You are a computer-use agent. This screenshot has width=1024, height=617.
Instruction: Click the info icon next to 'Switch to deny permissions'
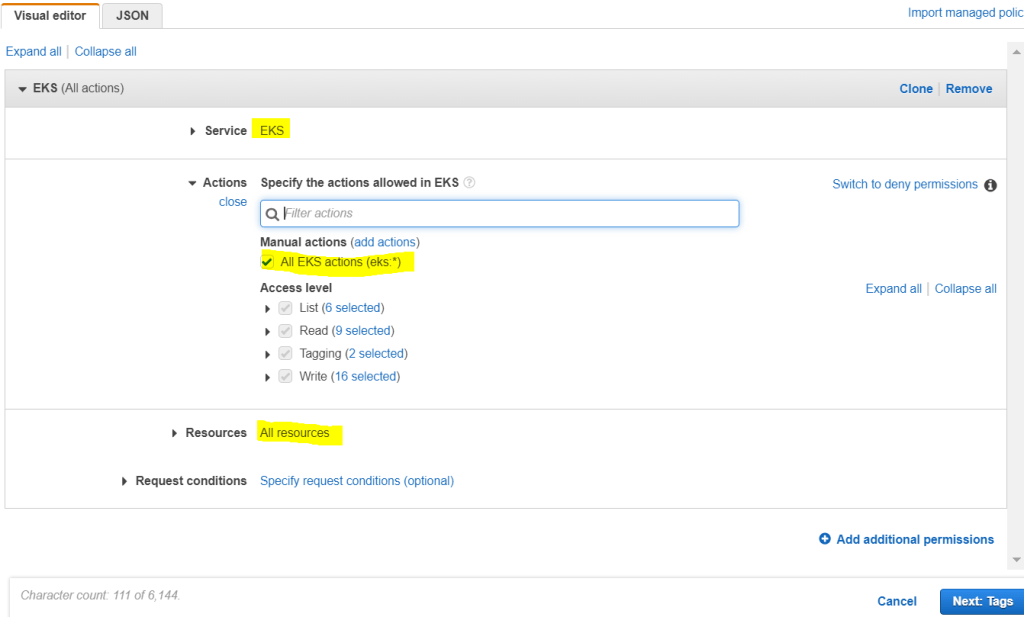click(x=990, y=185)
